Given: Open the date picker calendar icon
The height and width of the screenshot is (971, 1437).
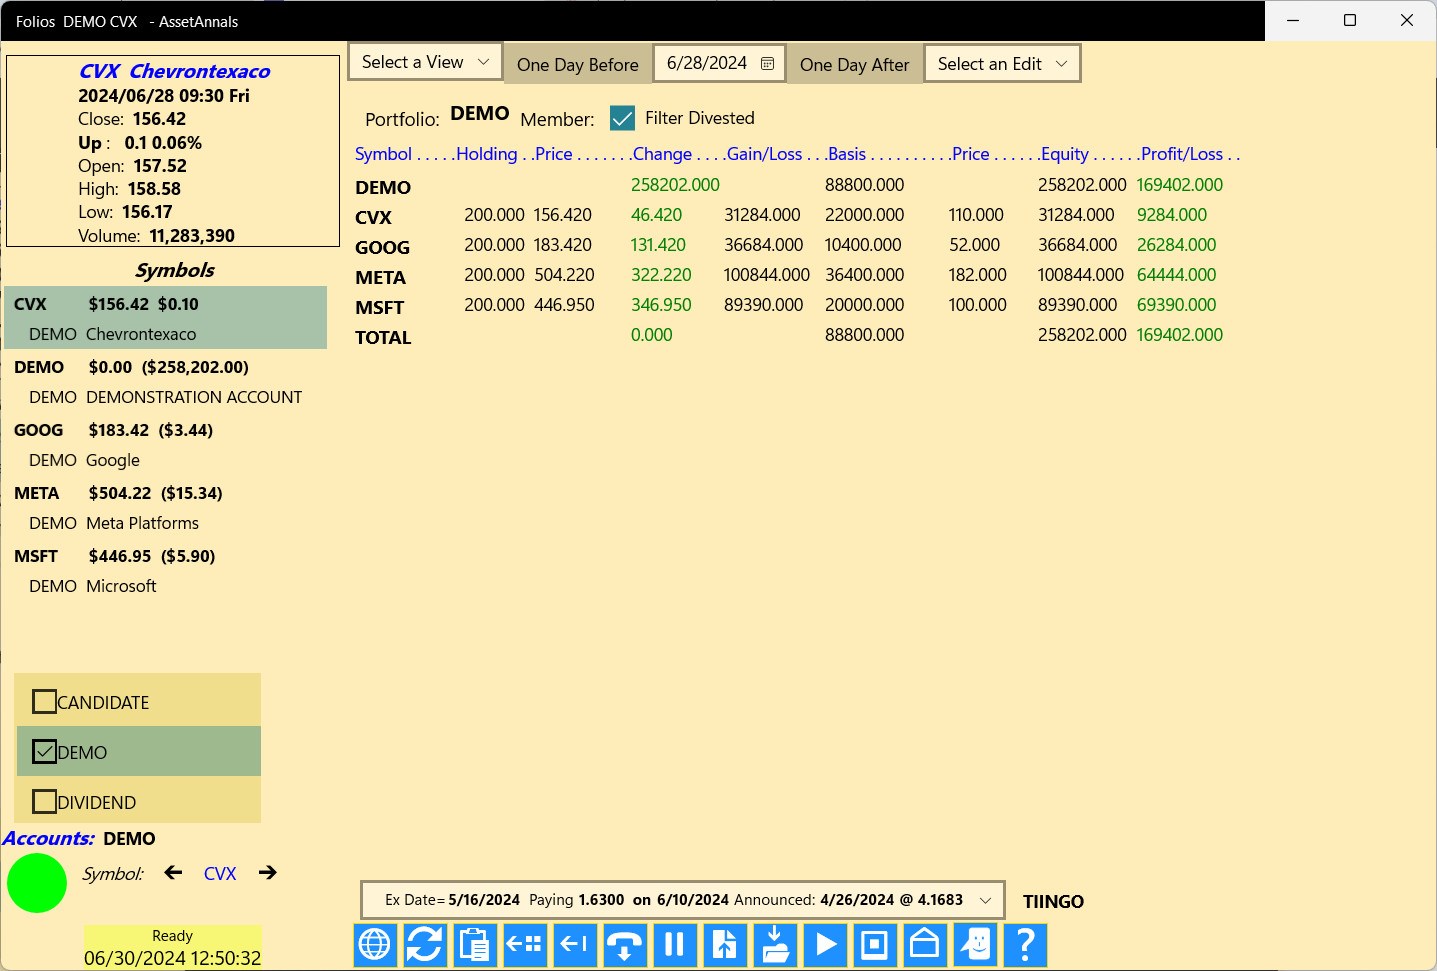Looking at the screenshot, I should [x=767, y=63].
